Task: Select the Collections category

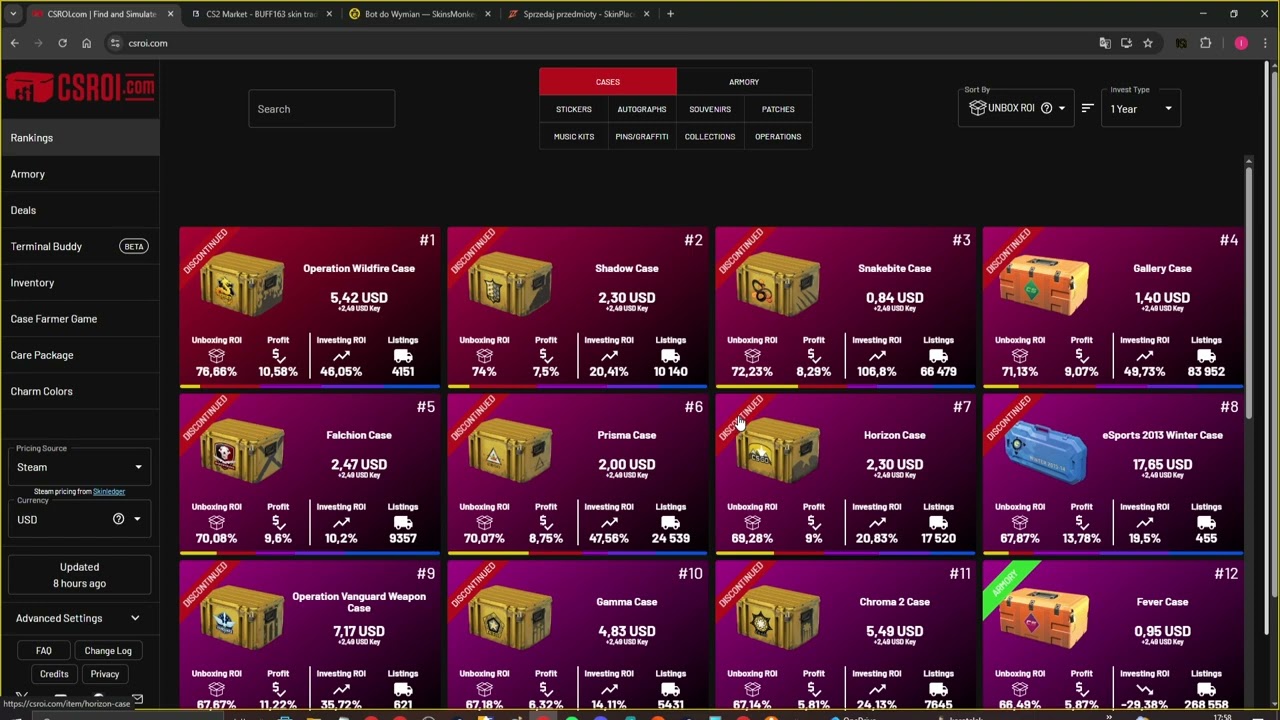Action: coord(710,136)
